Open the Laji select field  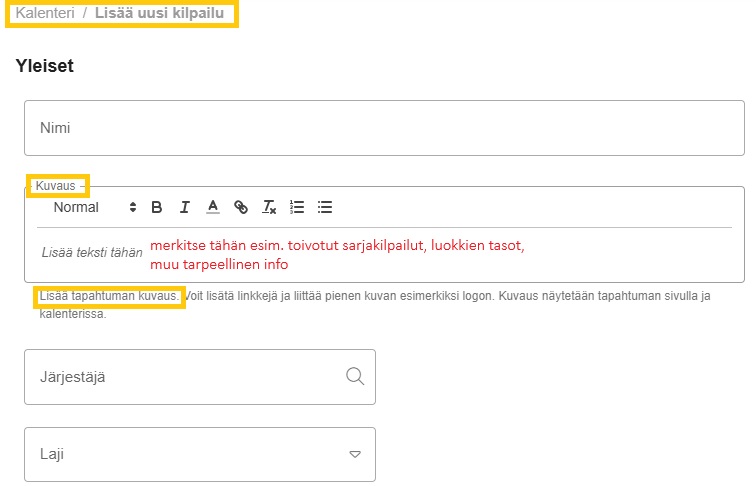pyautogui.click(x=200, y=454)
